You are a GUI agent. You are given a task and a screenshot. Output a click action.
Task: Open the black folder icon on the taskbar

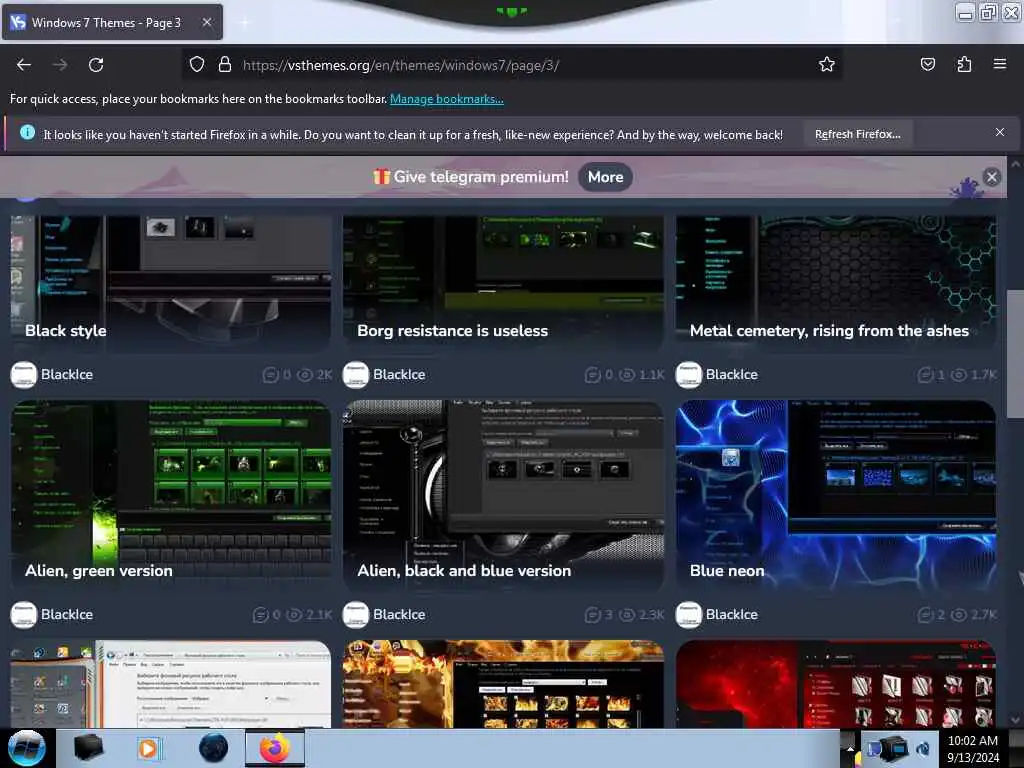pos(88,748)
